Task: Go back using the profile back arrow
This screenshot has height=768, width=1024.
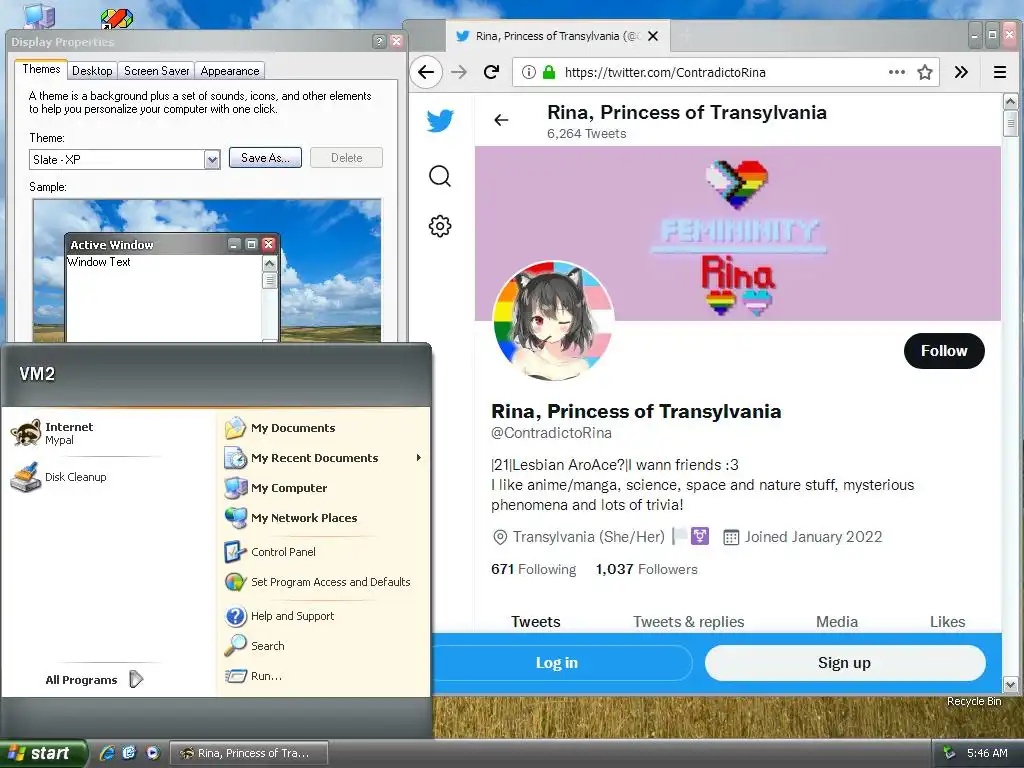Action: click(501, 120)
